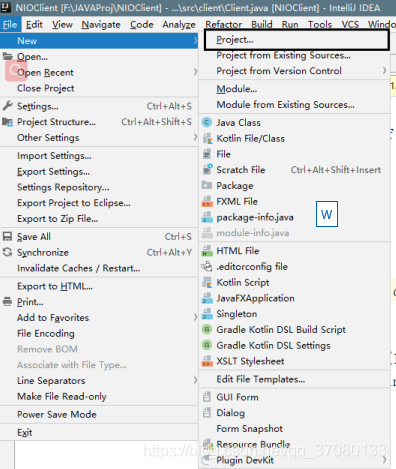396x469 pixels.
Task: Click the JavaFXApplication icon
Action: click(207, 298)
